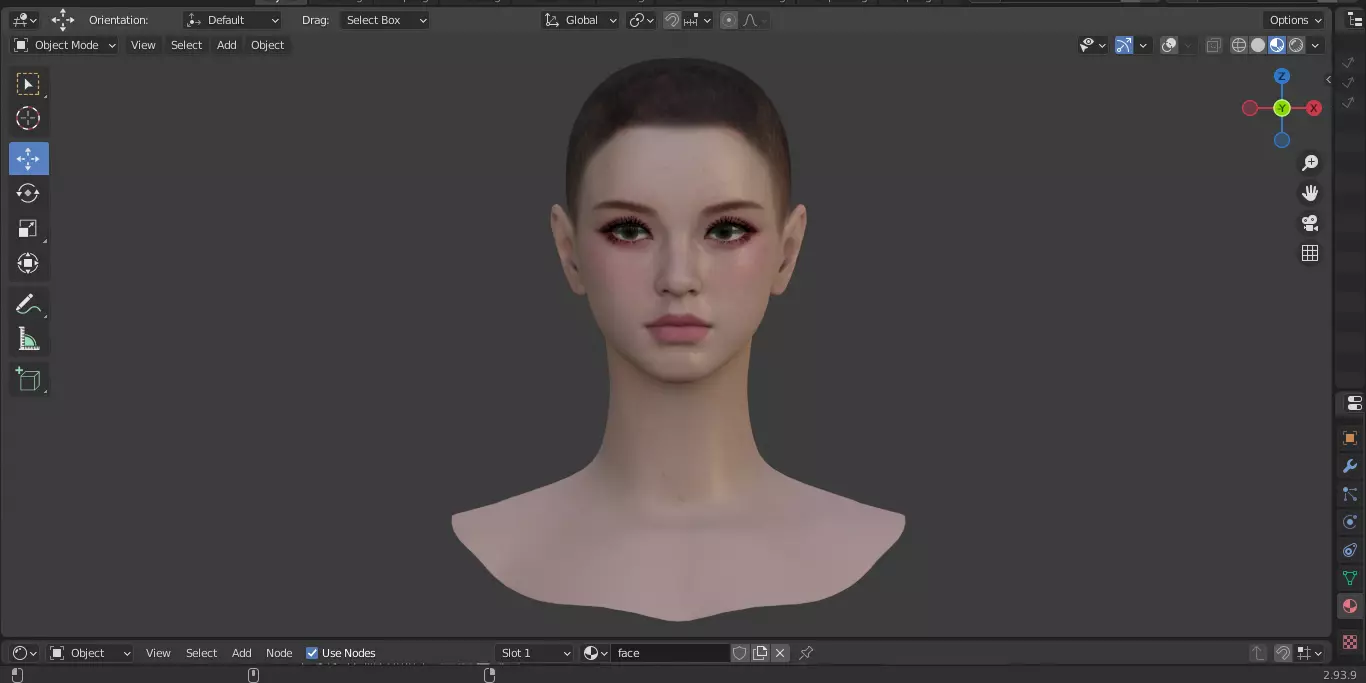Viewport: 1366px width, 683px height.
Task: Toggle proportional editing button
Action: (x=729, y=20)
